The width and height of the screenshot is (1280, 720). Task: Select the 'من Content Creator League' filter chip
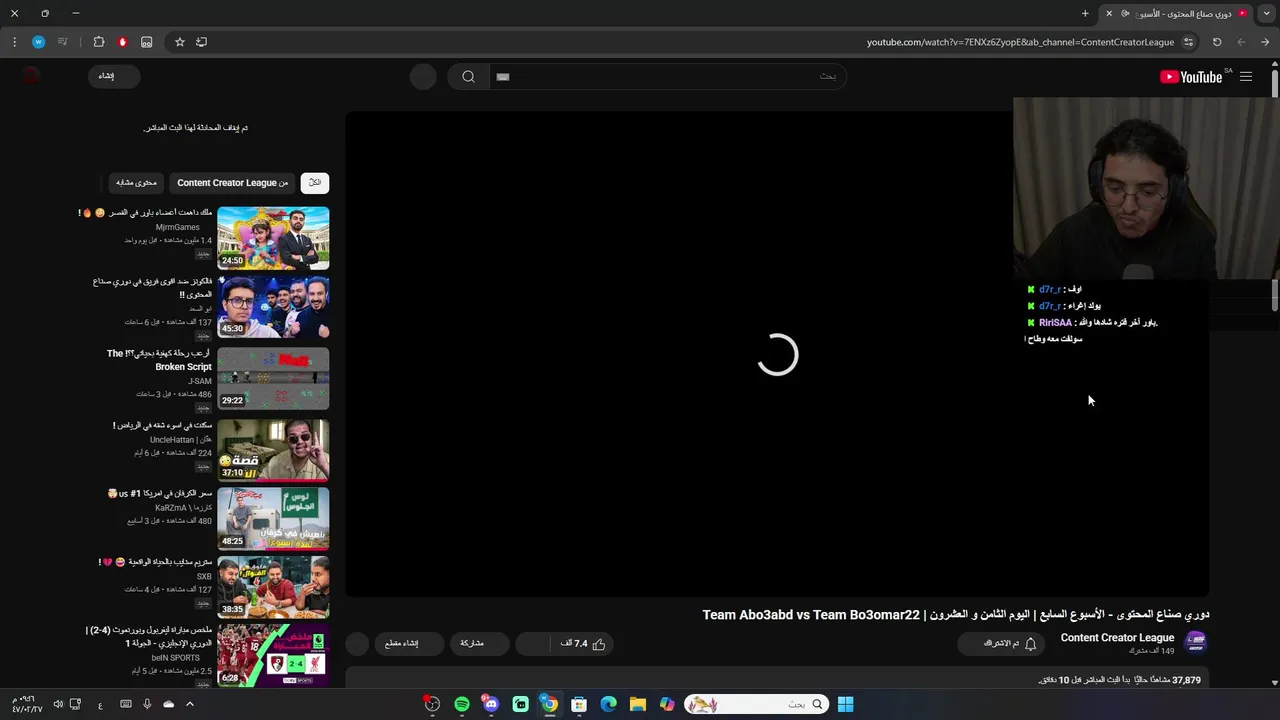point(232,183)
